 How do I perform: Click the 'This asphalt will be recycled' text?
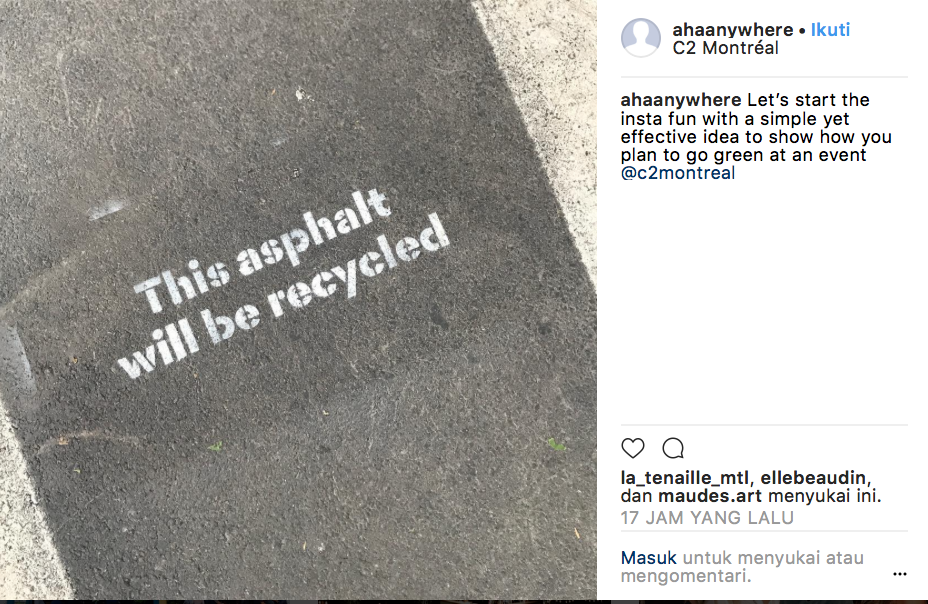tap(283, 284)
